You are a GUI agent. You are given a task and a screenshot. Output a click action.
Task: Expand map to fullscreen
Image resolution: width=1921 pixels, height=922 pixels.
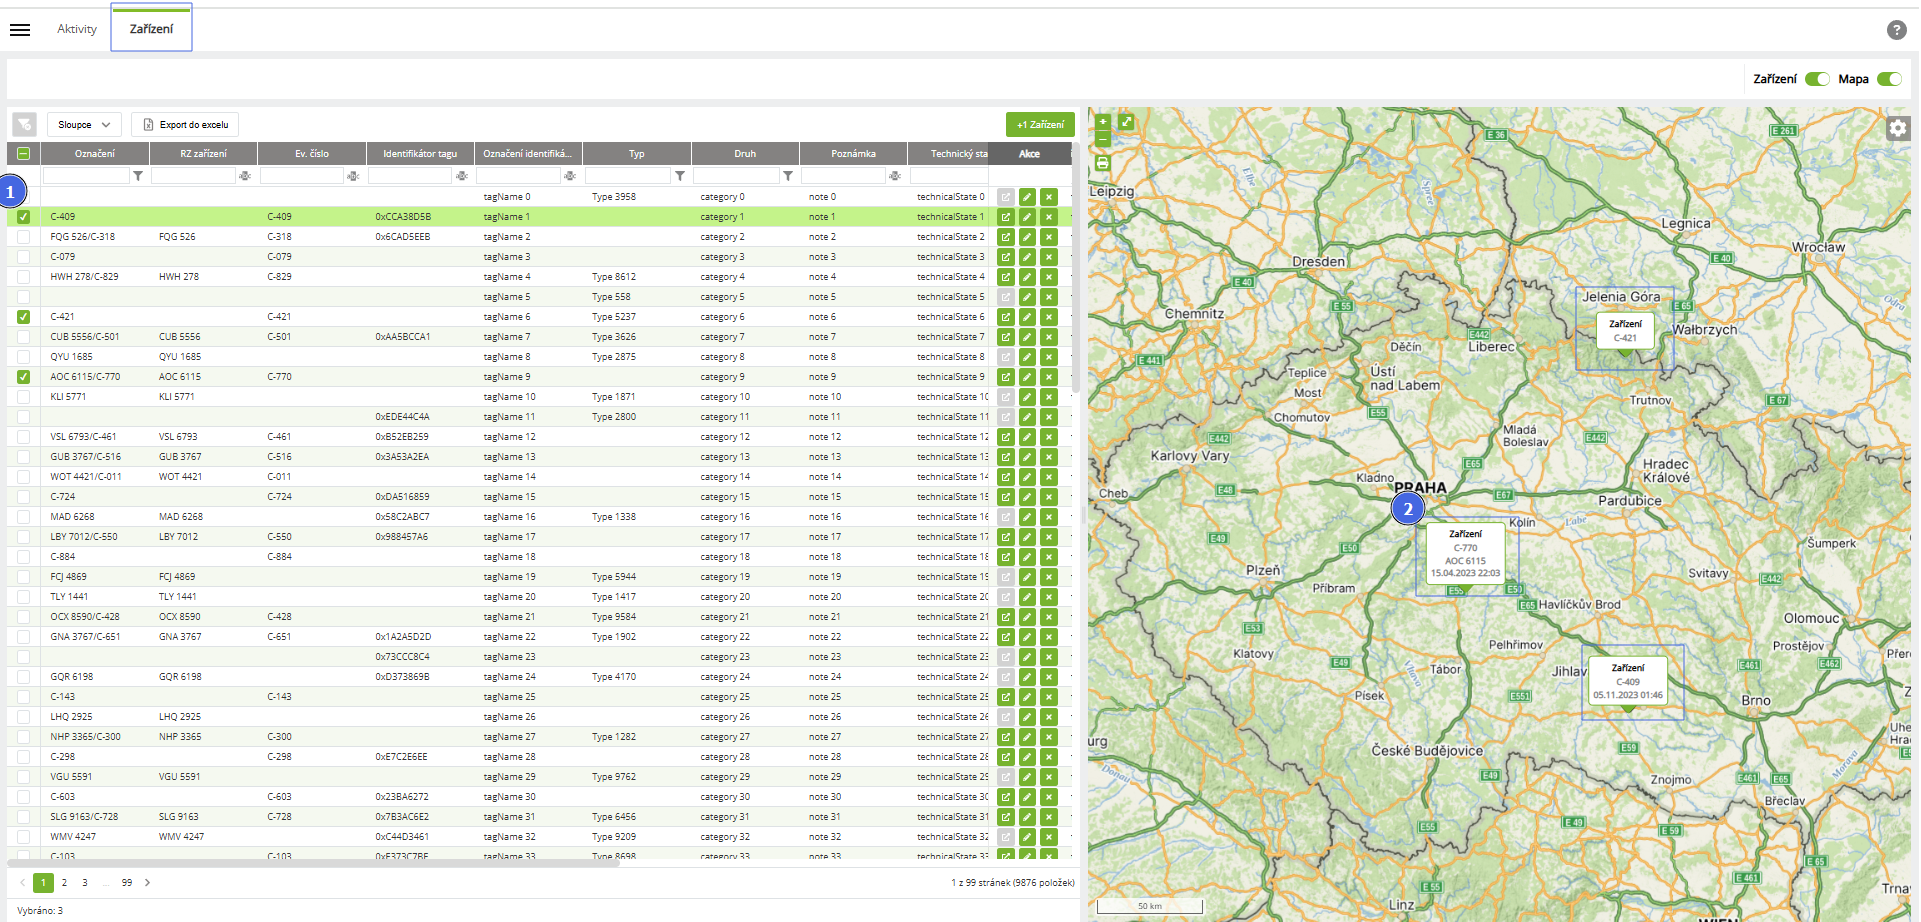click(1126, 122)
